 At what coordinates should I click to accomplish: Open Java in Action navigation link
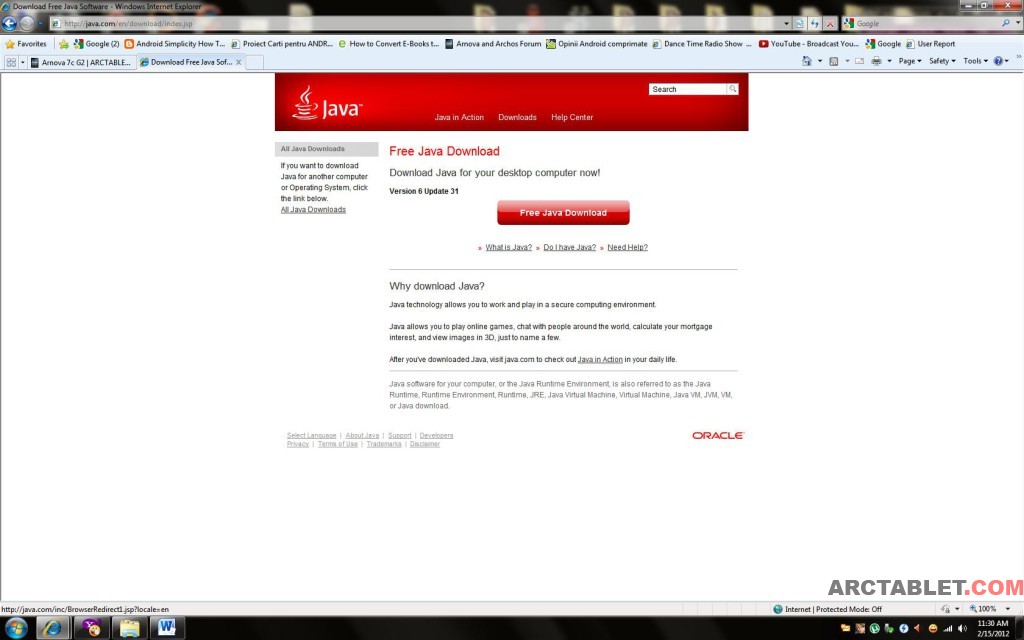click(x=459, y=118)
